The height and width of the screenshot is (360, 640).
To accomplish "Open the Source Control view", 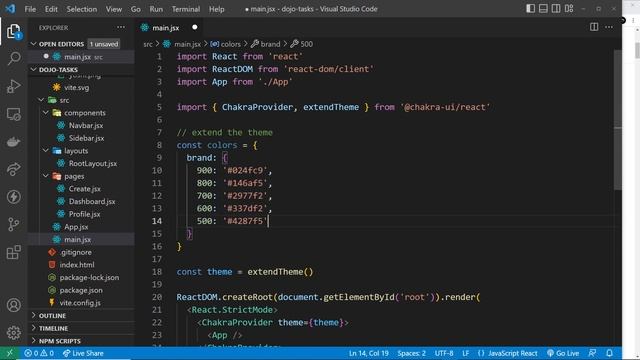I will point(13,224).
